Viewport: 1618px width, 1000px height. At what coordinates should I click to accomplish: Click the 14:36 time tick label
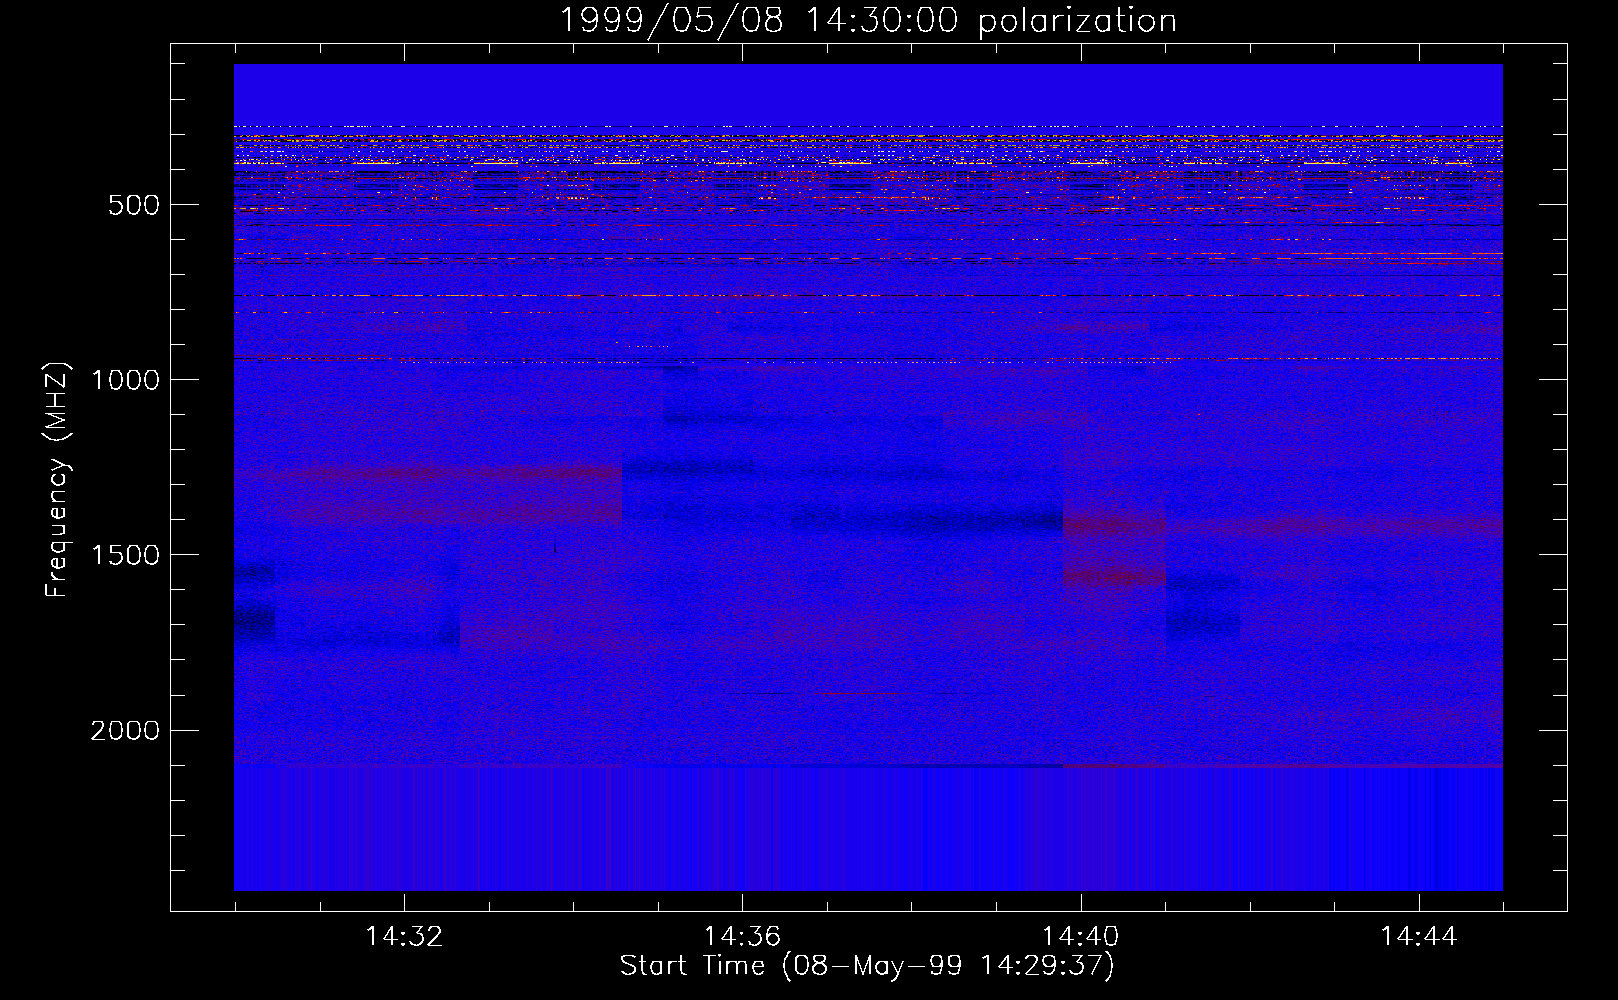(x=742, y=936)
